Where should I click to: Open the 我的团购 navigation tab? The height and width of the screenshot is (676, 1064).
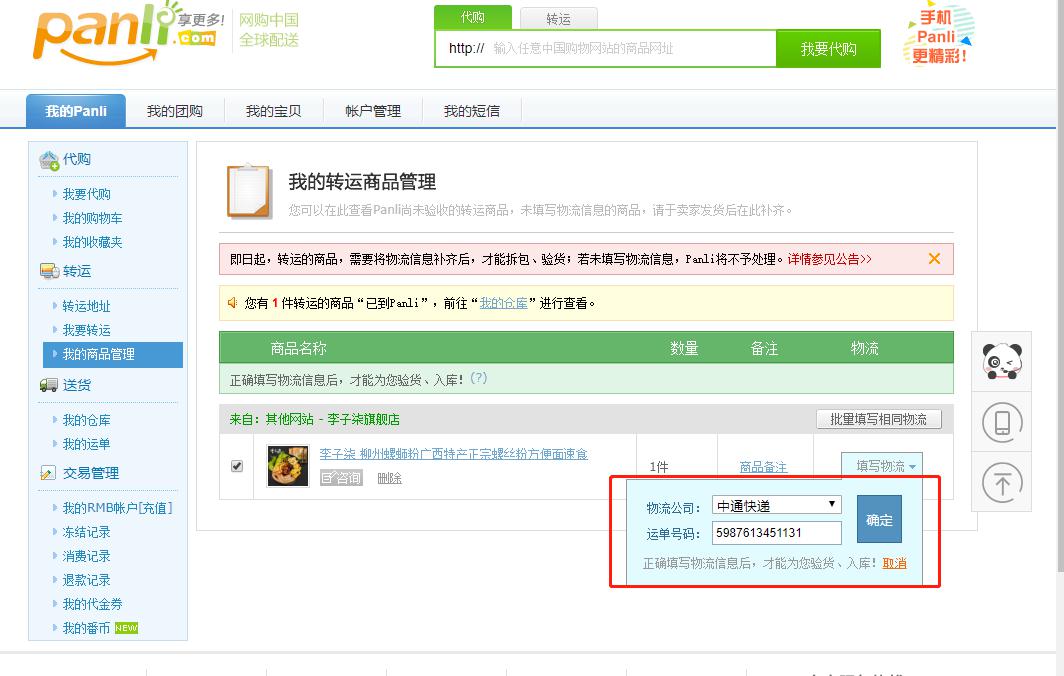click(174, 111)
